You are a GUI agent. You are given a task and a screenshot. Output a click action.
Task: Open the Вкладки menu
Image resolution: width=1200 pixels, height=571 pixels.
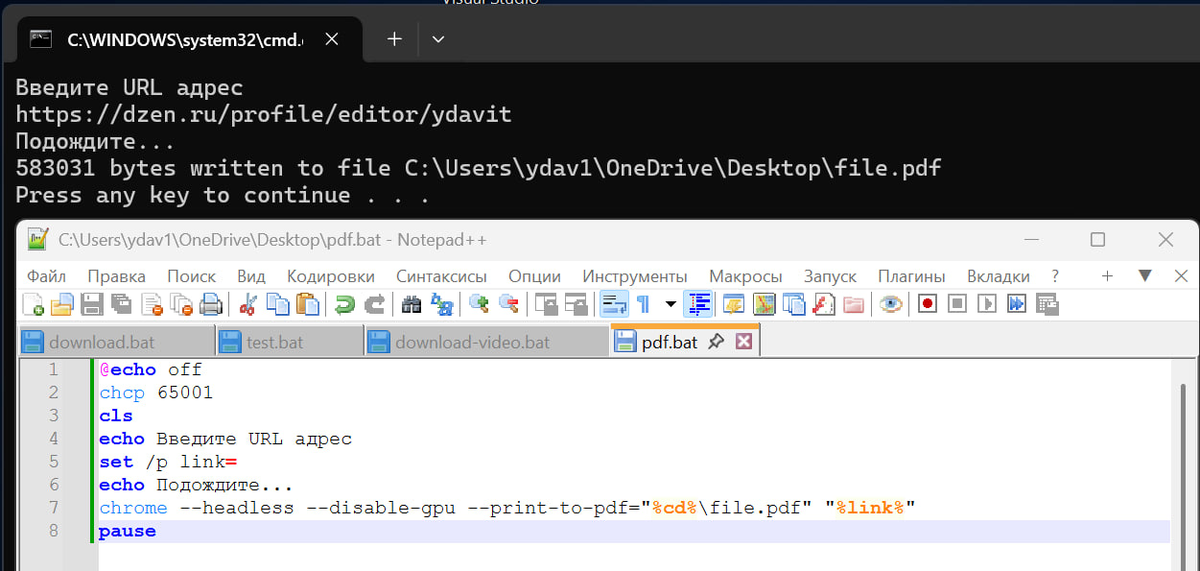pos(998,276)
